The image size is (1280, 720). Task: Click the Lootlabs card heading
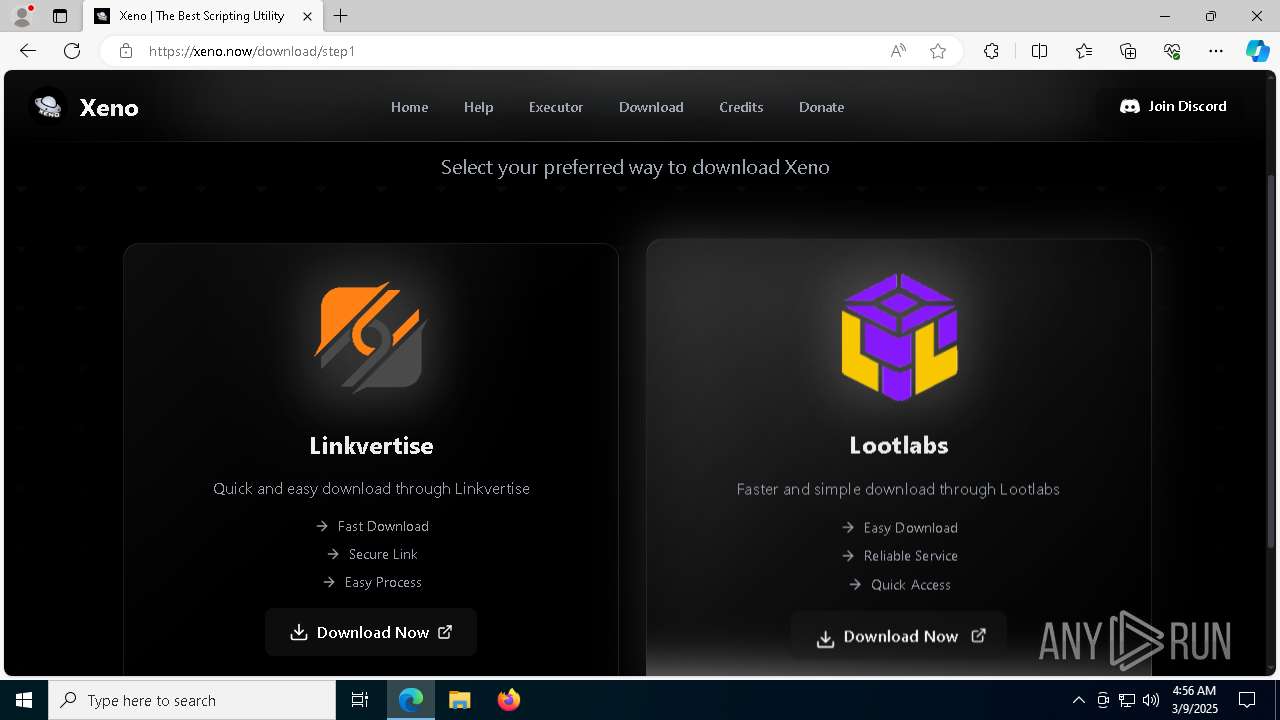tap(899, 445)
